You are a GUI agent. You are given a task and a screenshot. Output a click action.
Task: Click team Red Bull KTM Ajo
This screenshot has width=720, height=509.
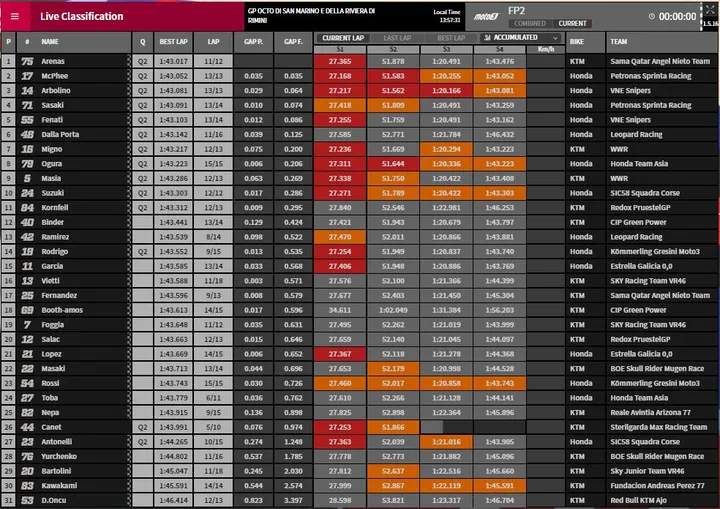[x=638, y=500]
